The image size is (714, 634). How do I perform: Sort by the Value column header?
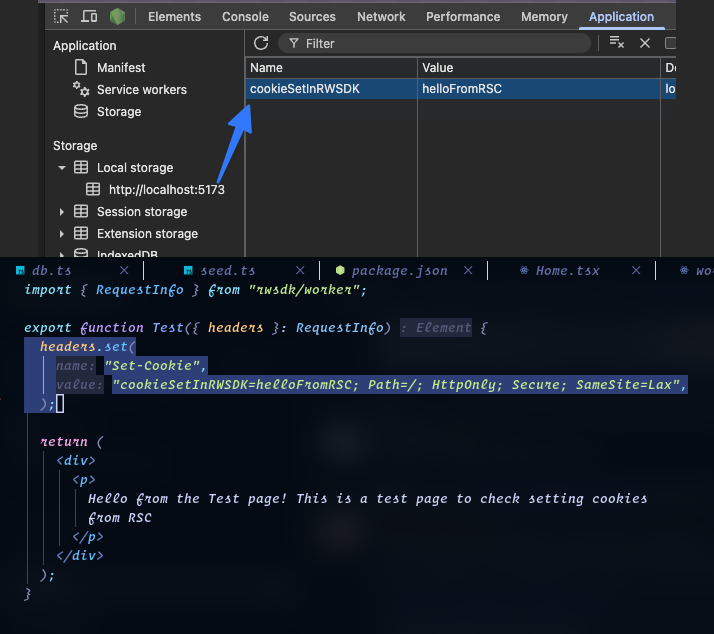coord(539,68)
